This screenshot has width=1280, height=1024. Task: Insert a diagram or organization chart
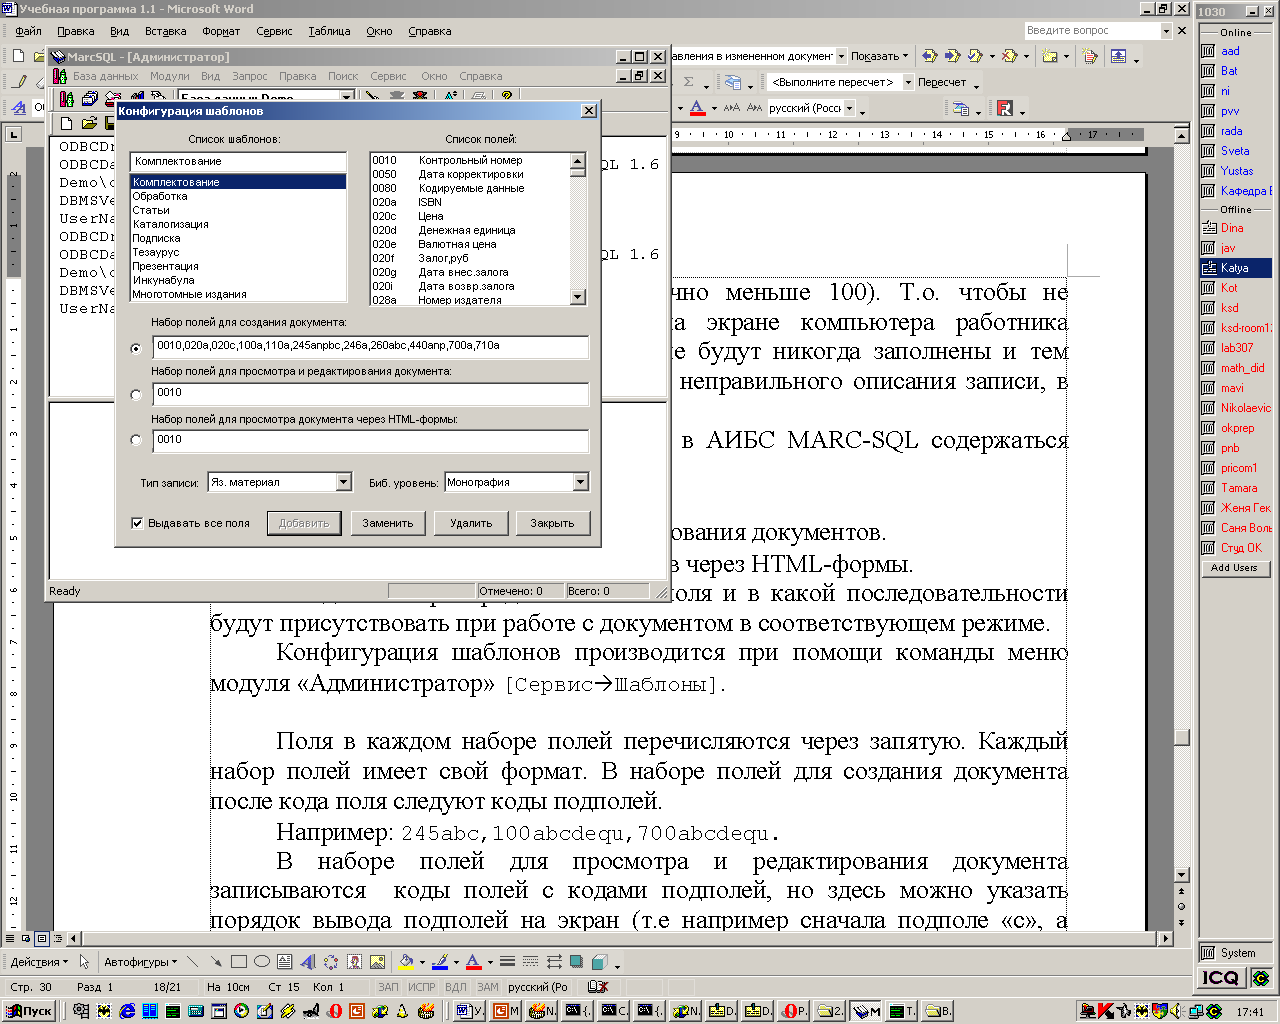click(x=331, y=962)
